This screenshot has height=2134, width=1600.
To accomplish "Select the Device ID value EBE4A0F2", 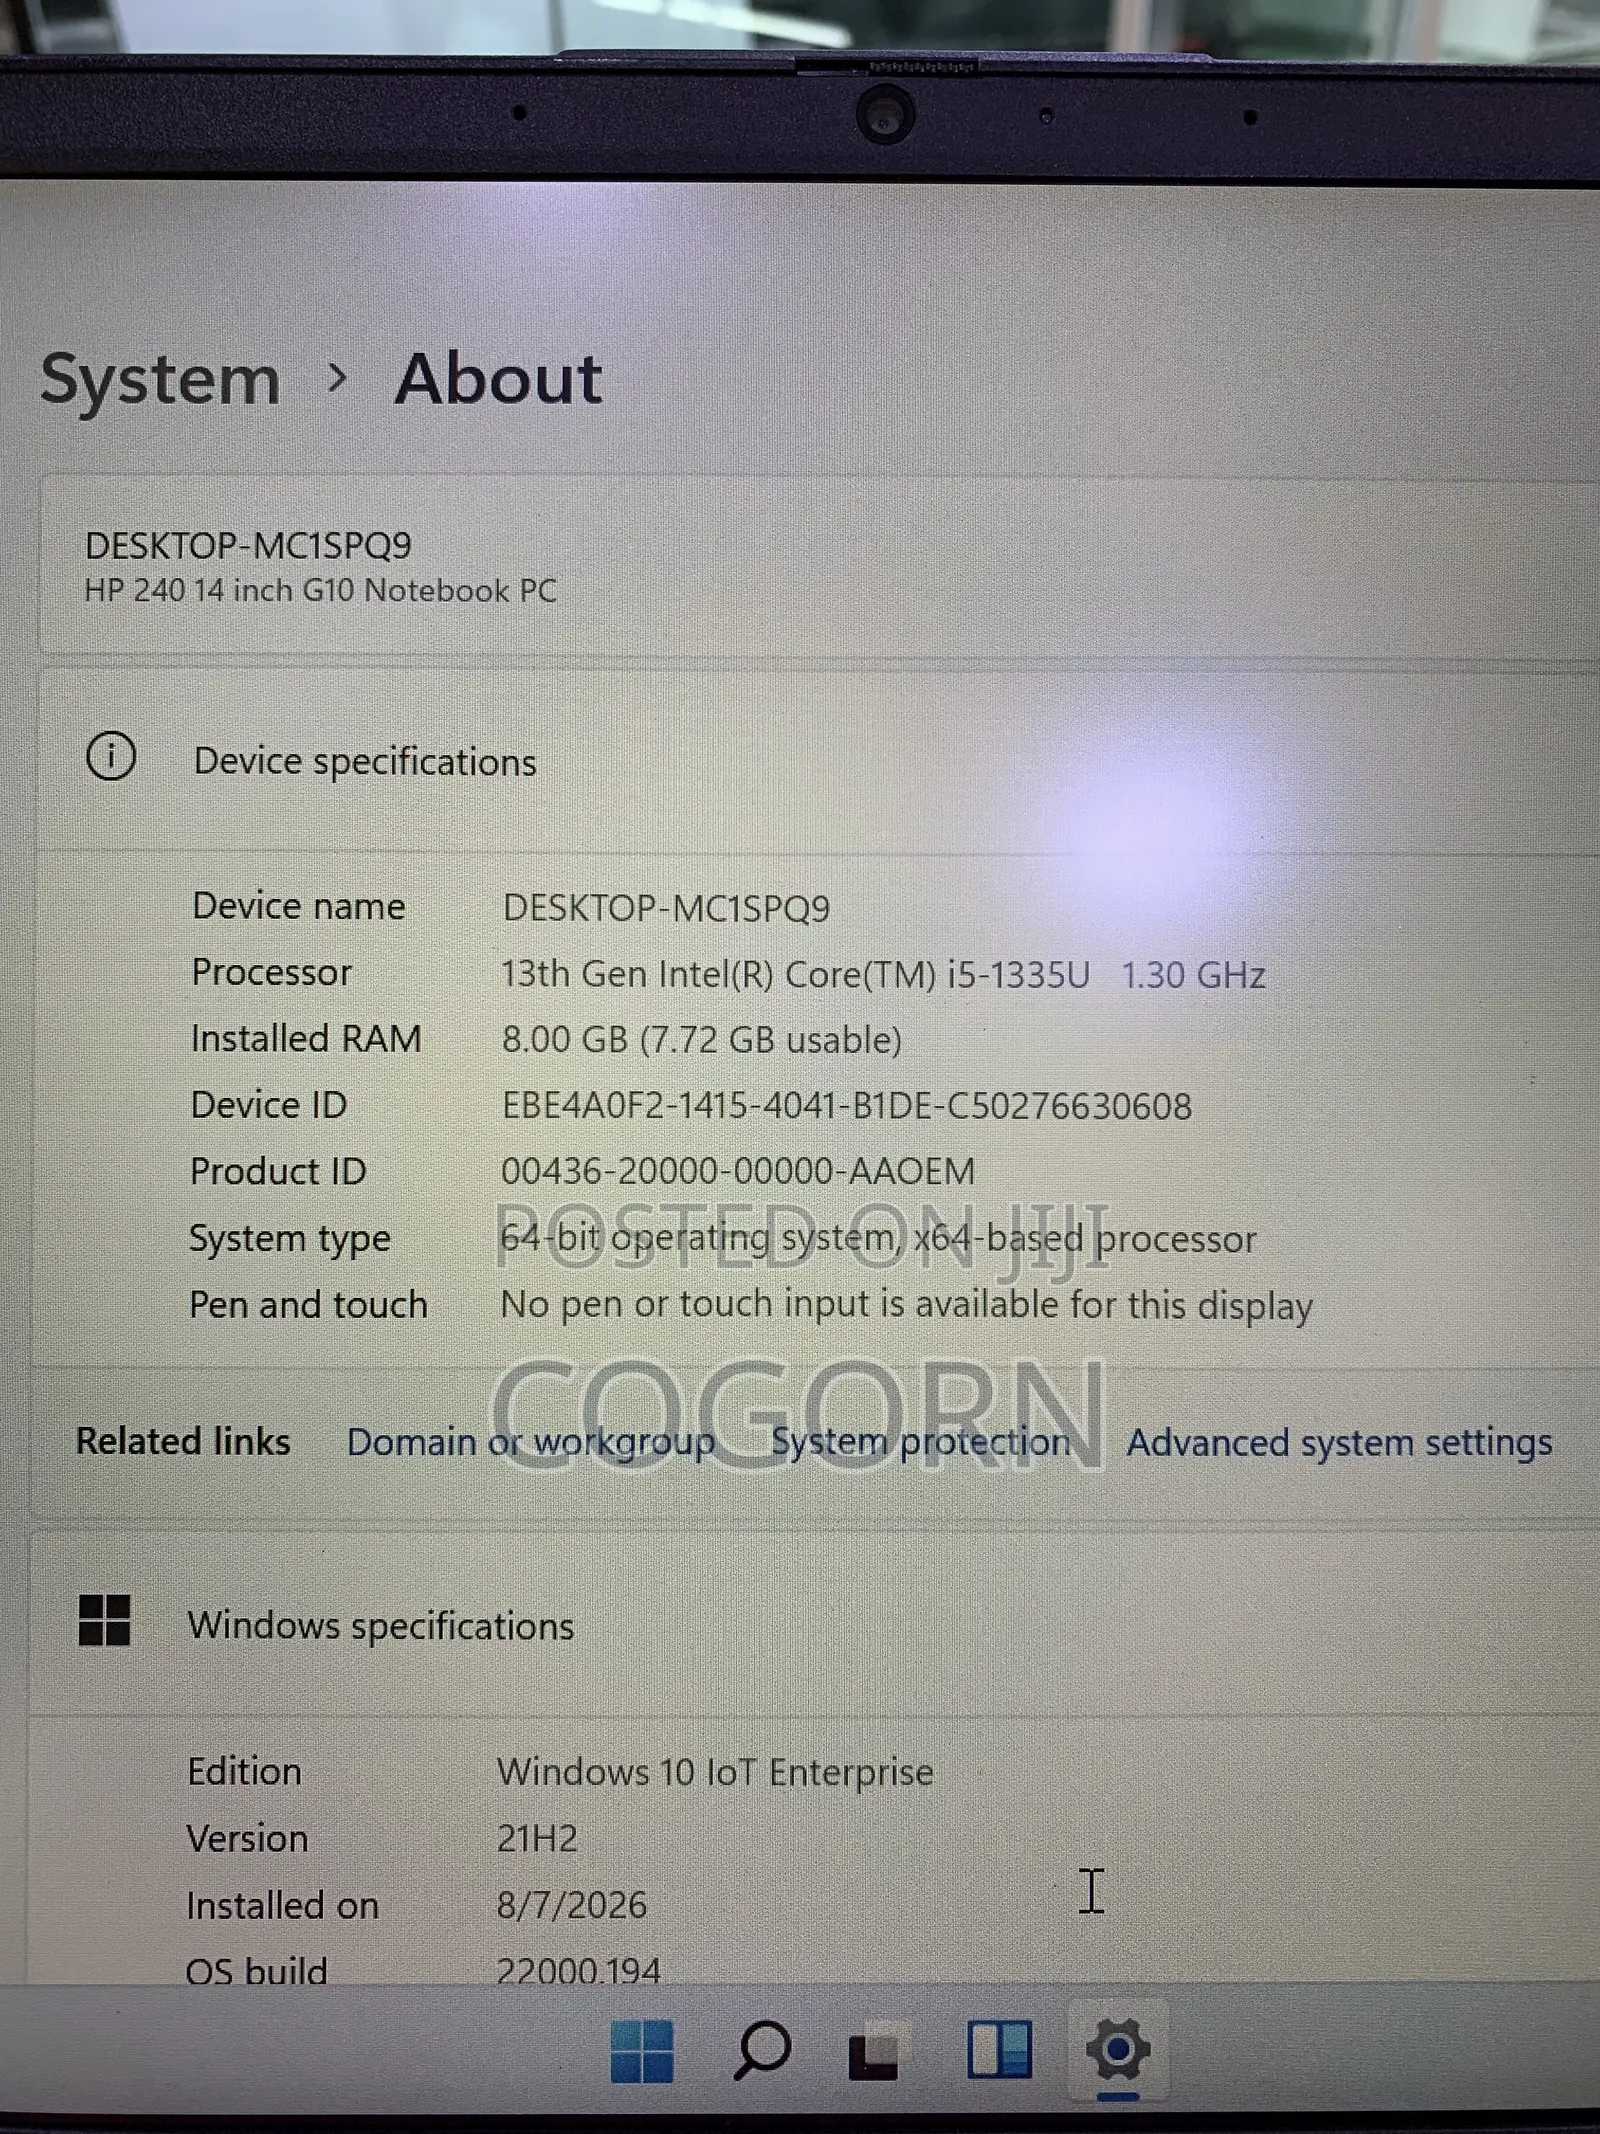I will click(847, 1106).
